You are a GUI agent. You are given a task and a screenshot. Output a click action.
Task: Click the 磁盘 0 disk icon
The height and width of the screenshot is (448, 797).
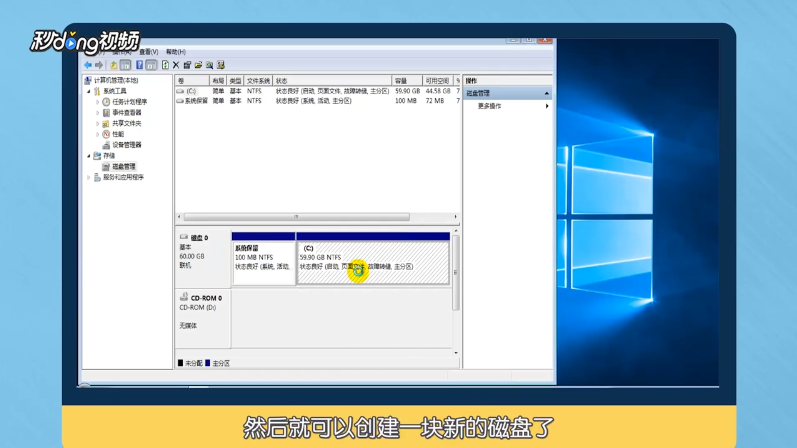point(184,237)
